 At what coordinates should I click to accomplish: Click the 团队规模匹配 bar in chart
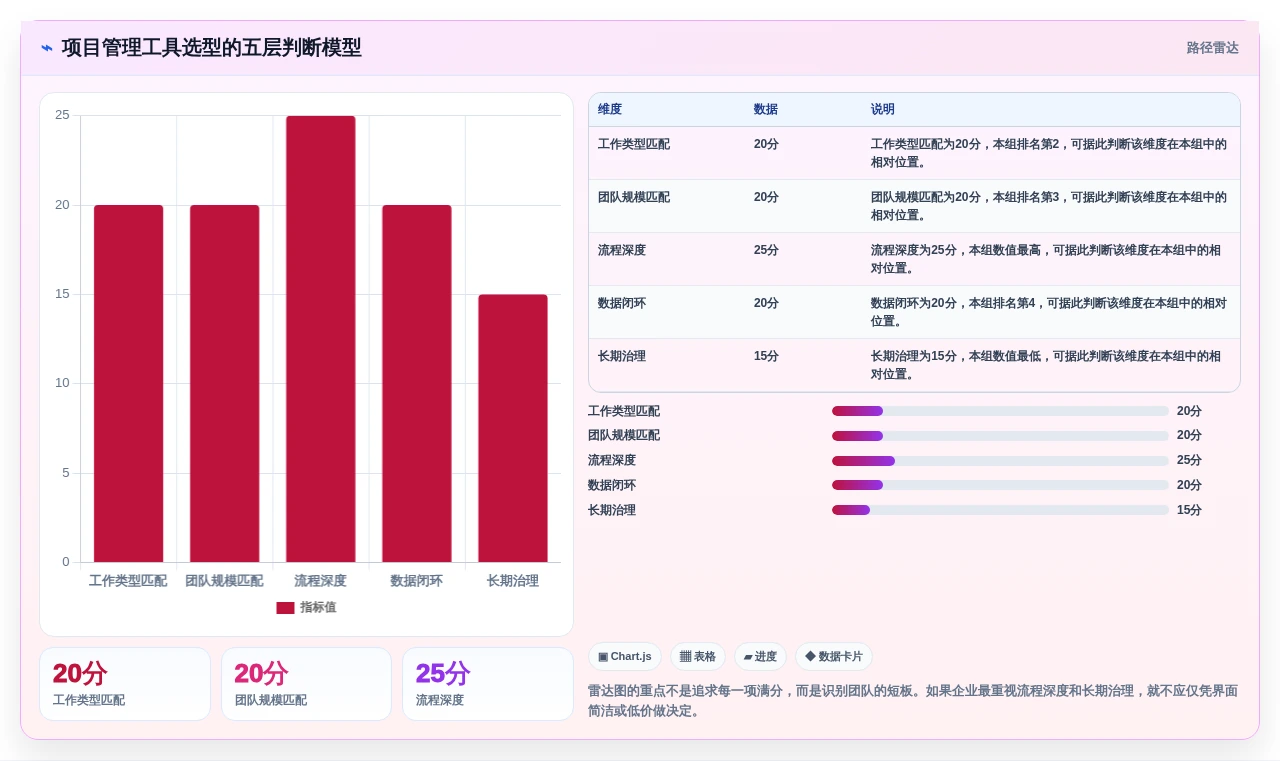click(225, 384)
